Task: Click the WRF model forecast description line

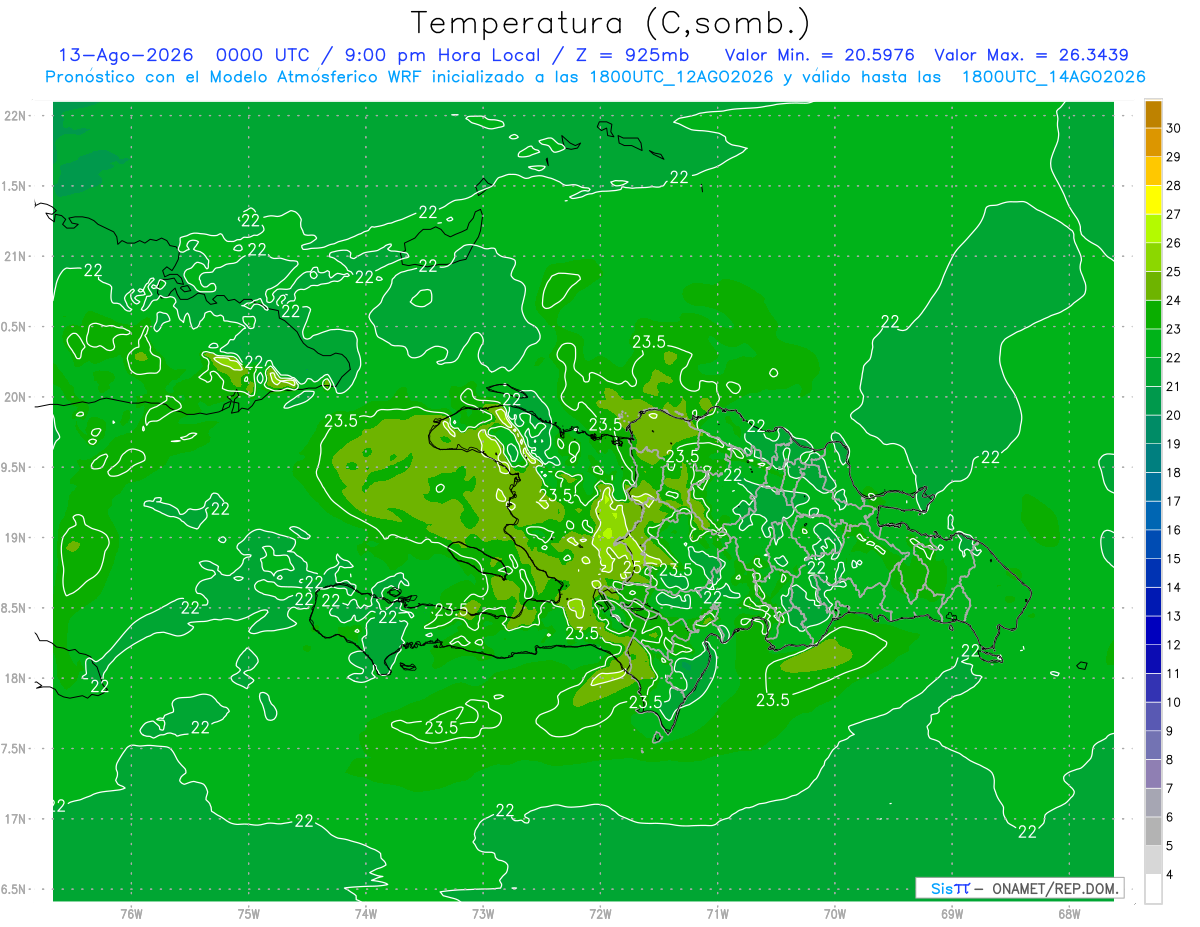Action: coord(595,77)
